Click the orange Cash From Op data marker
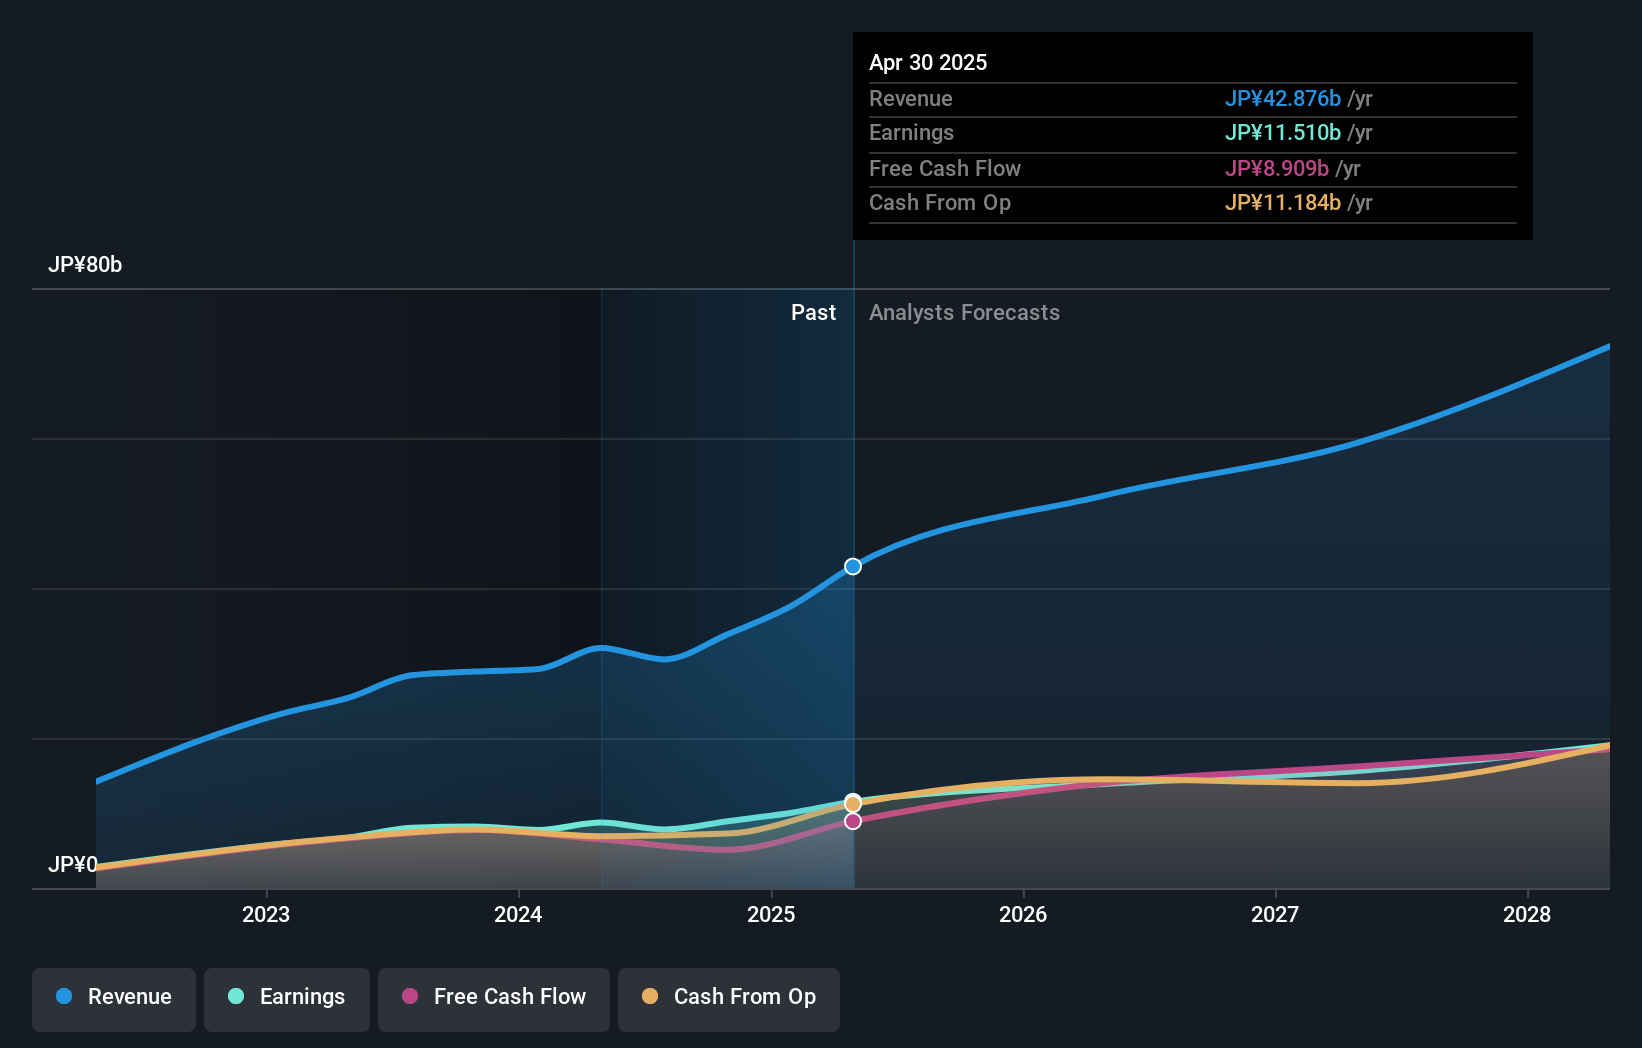This screenshot has height=1048, width=1642. 853,803
